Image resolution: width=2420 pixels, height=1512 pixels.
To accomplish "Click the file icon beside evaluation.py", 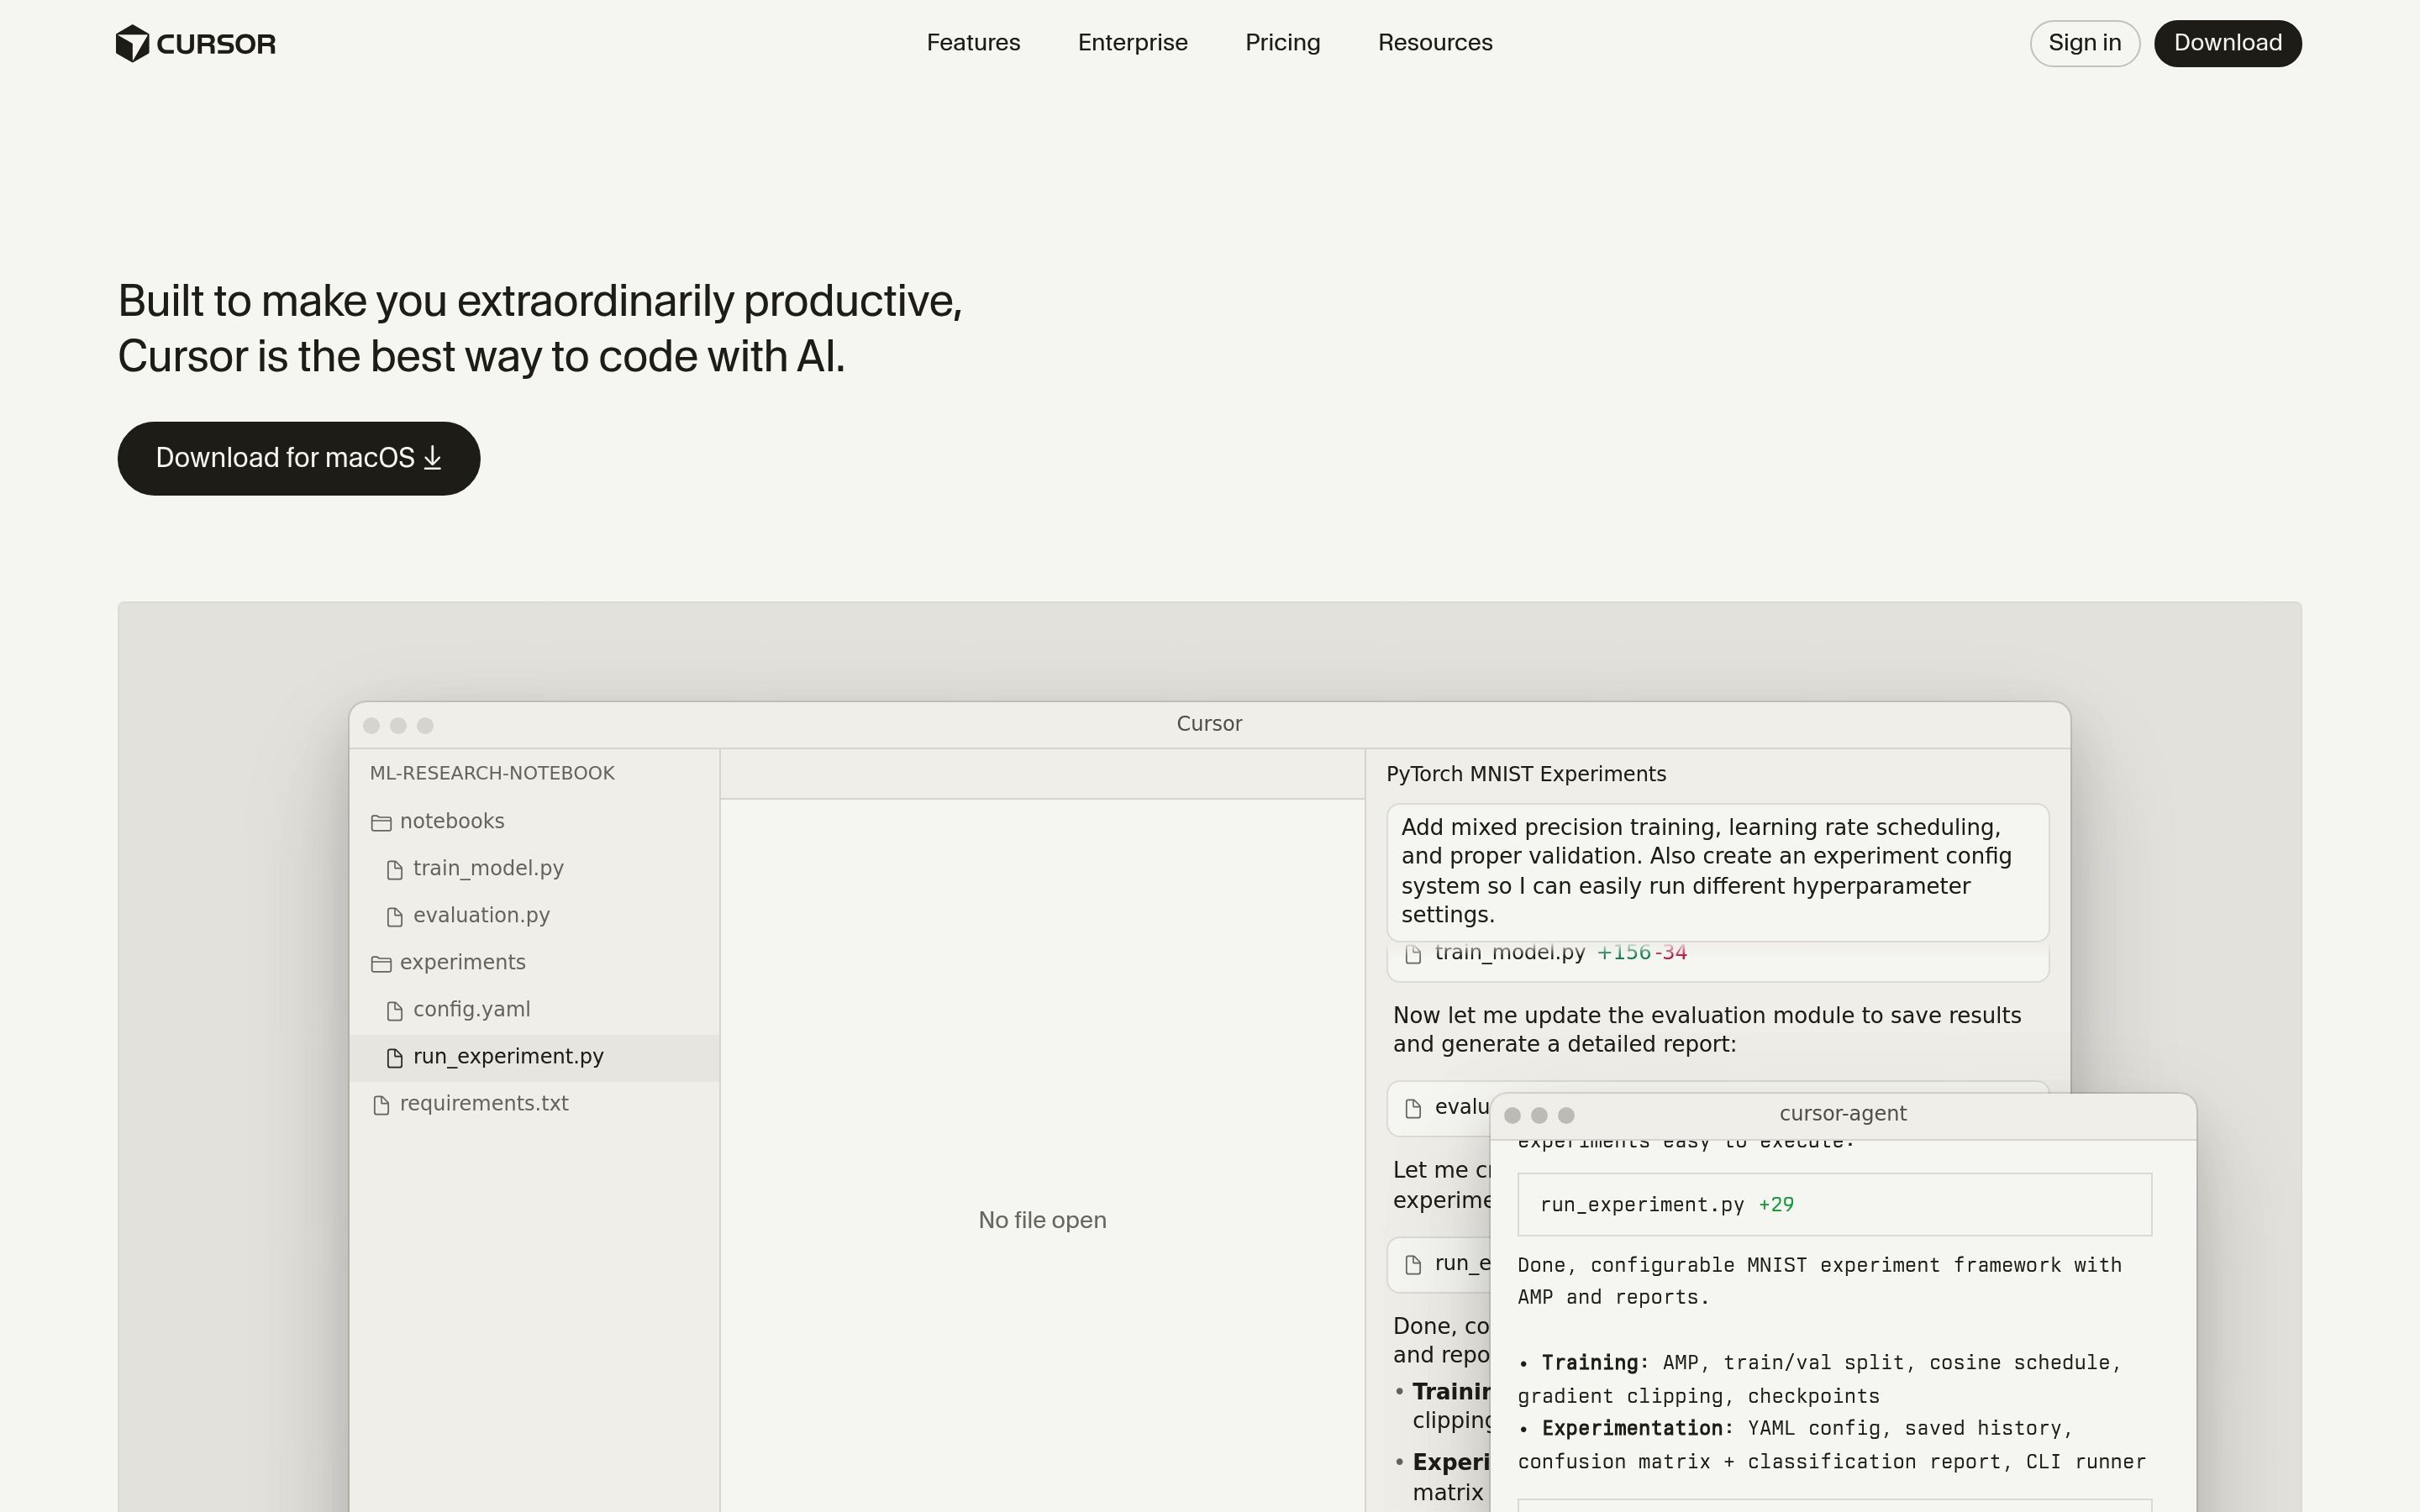I will pos(394,916).
